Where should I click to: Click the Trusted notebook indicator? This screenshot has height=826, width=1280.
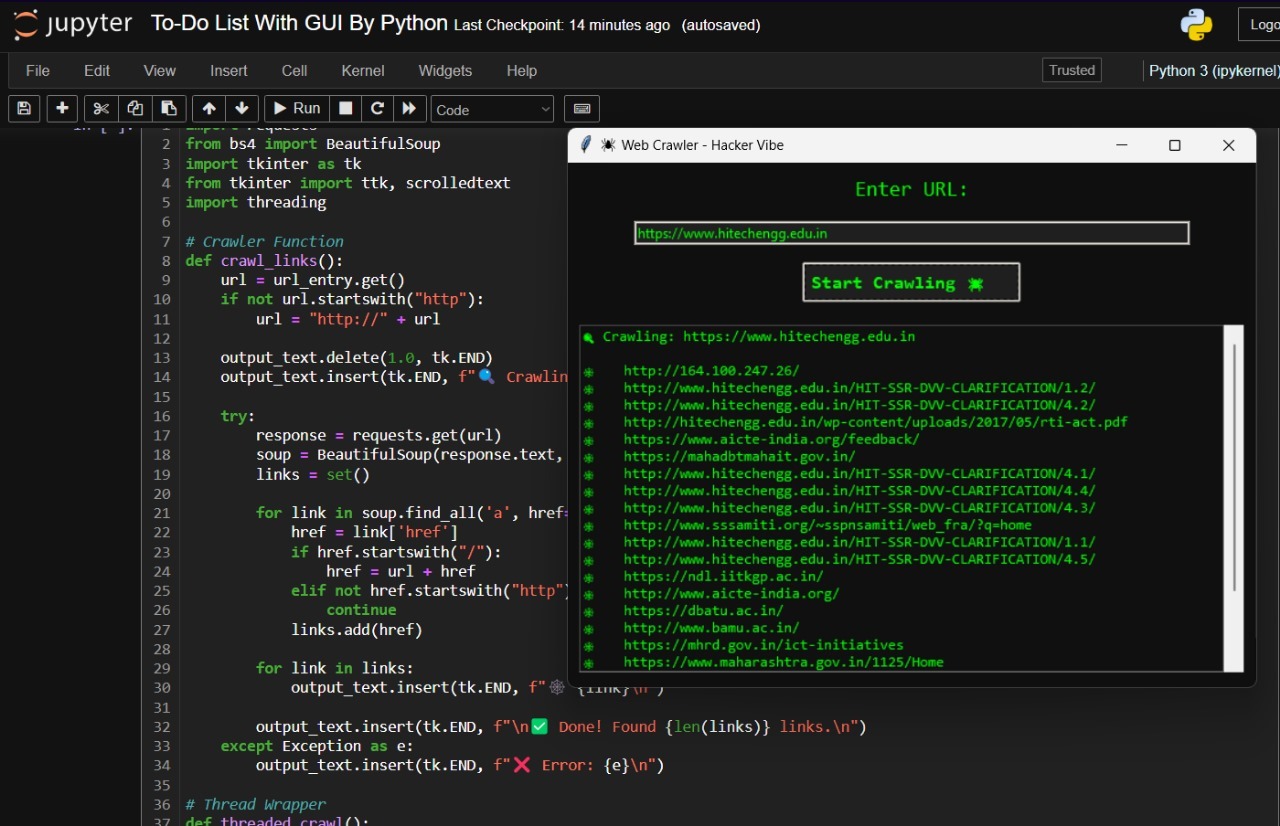[x=1071, y=70]
